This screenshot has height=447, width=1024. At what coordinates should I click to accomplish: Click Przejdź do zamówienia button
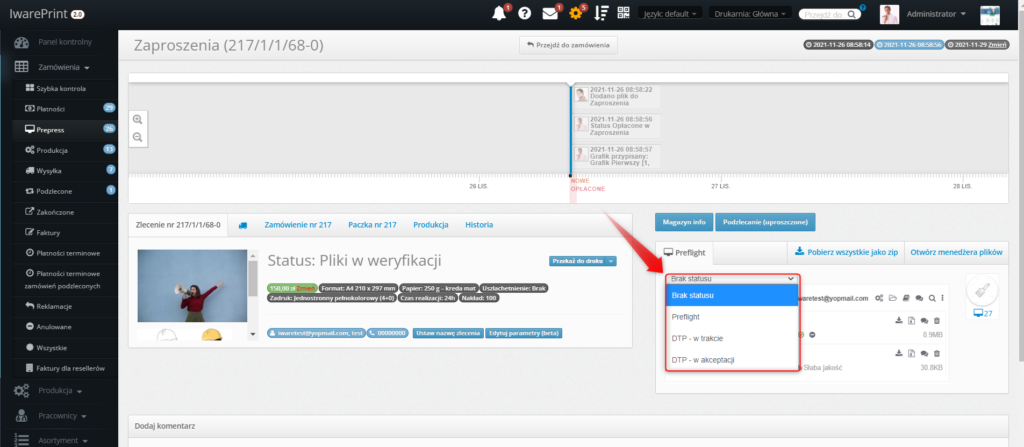(568, 45)
